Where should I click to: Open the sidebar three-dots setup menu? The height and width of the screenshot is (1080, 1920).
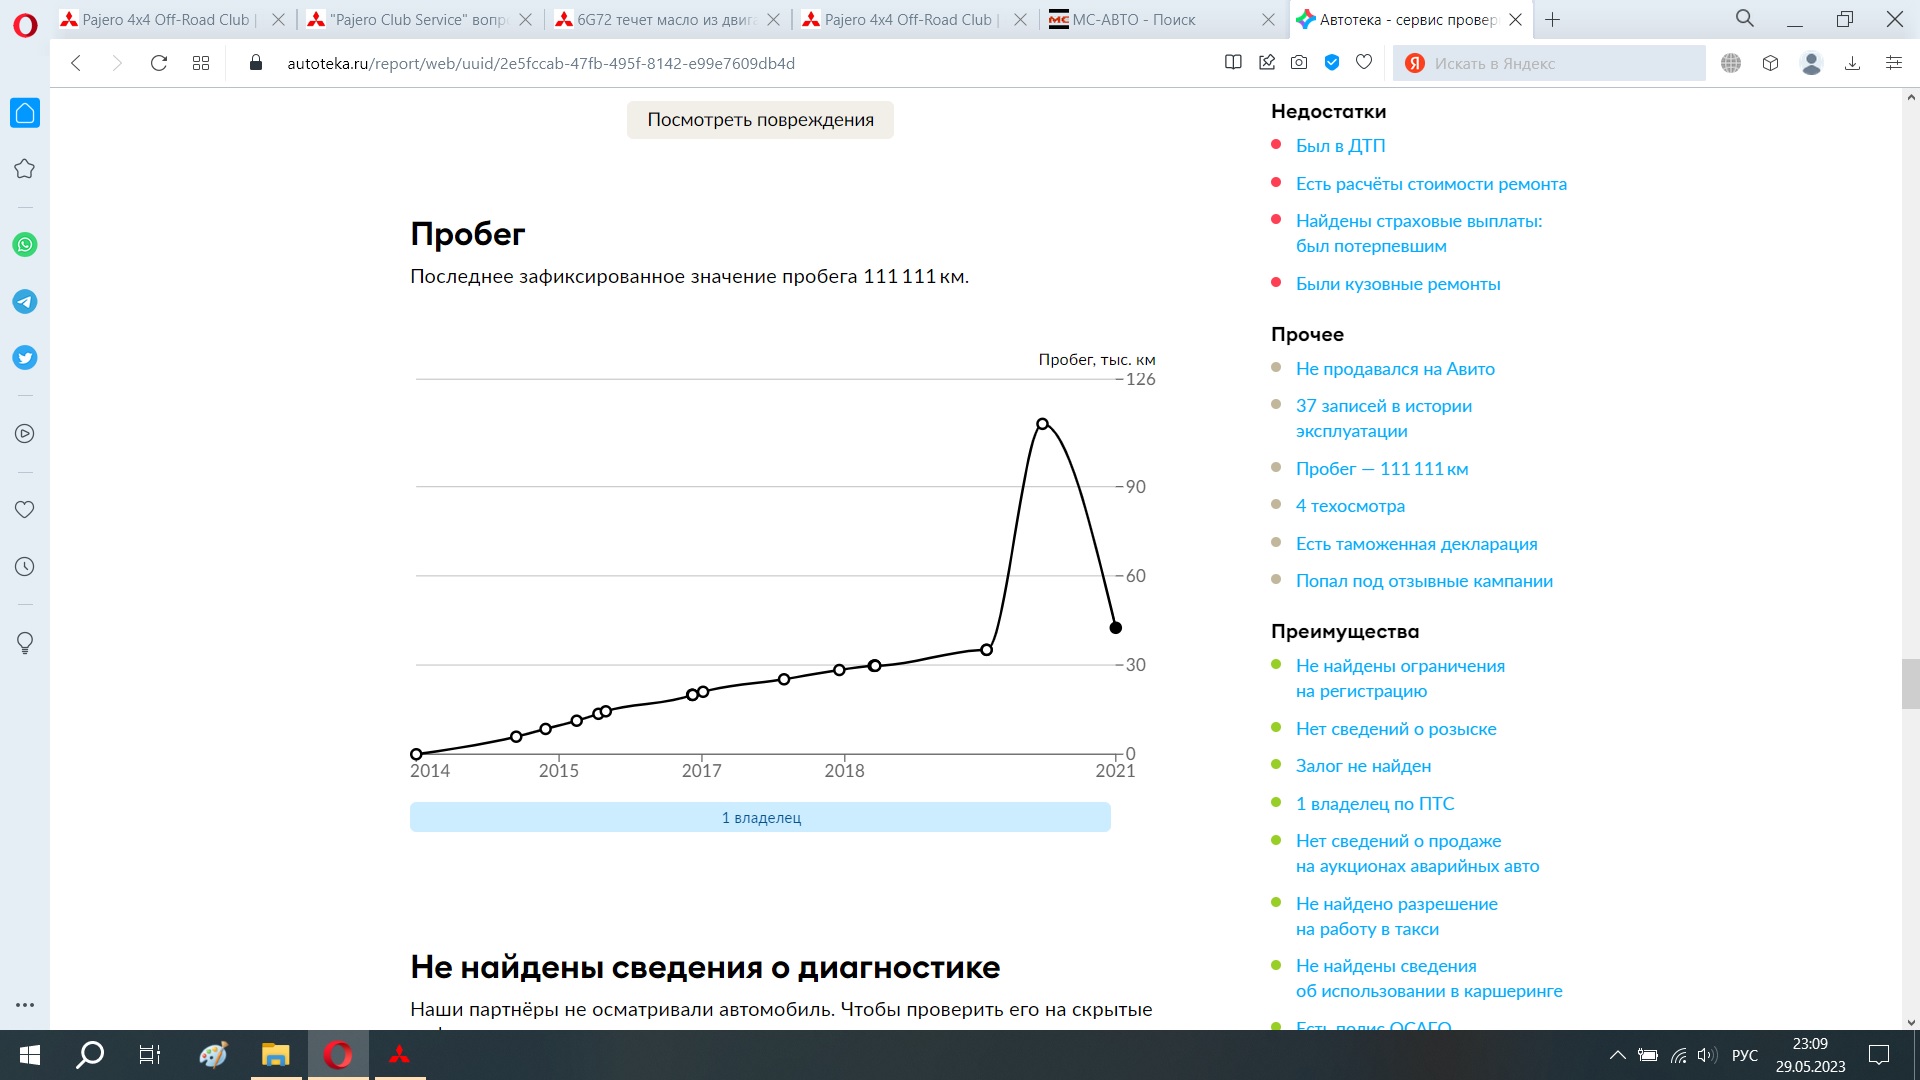[25, 1005]
